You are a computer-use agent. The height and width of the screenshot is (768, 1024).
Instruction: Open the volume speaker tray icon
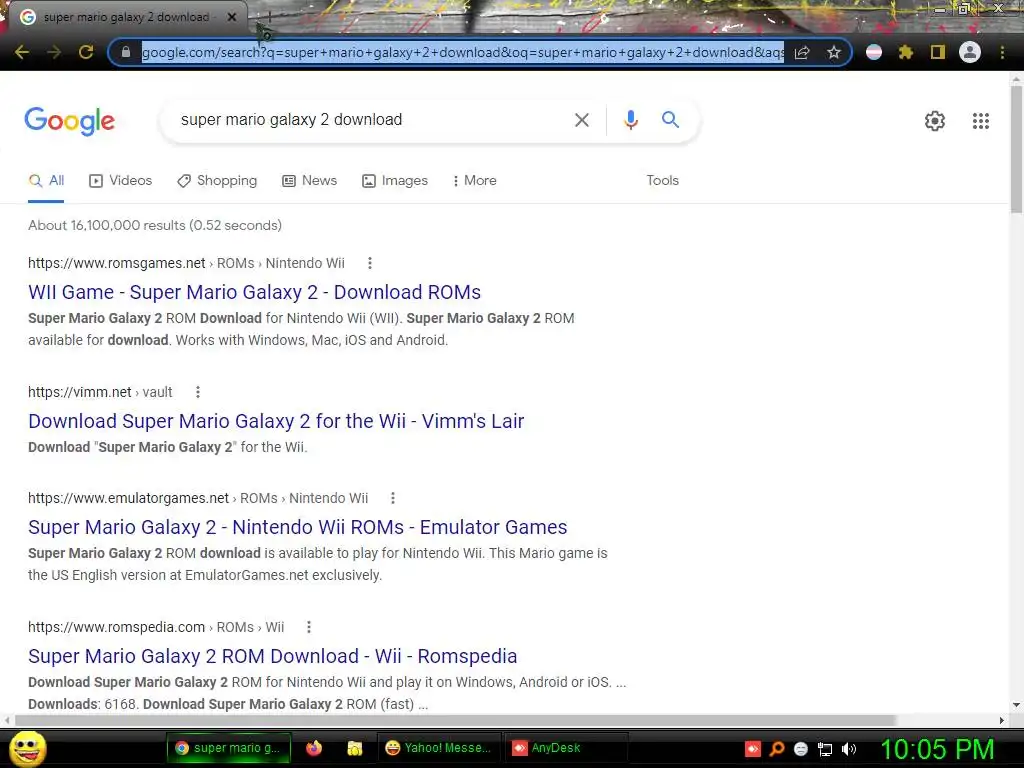[849, 749]
